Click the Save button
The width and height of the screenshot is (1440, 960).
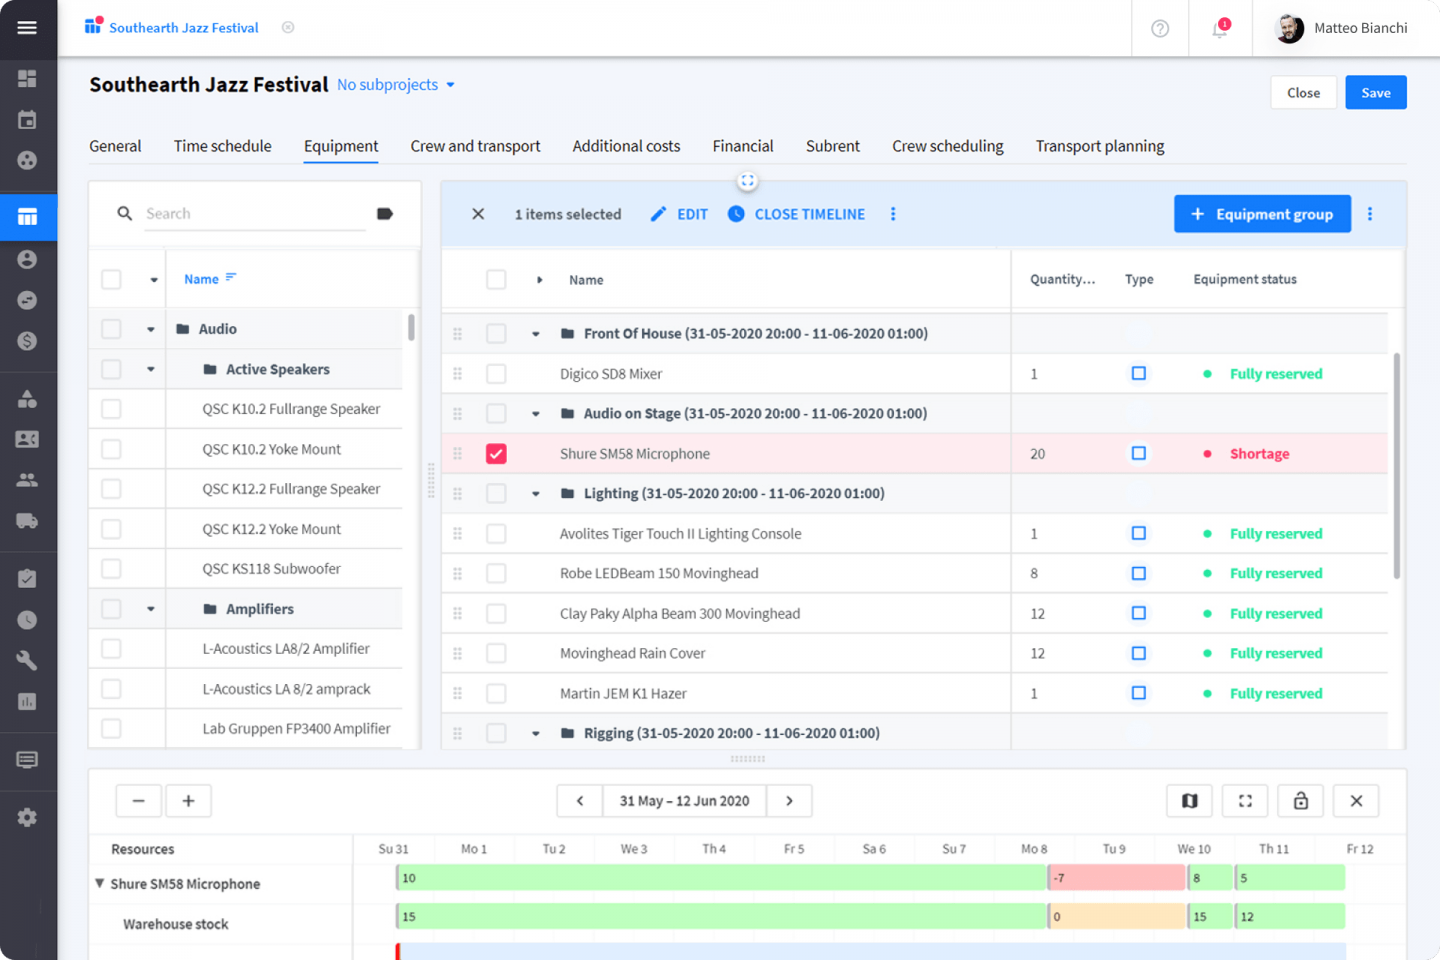[1375, 93]
